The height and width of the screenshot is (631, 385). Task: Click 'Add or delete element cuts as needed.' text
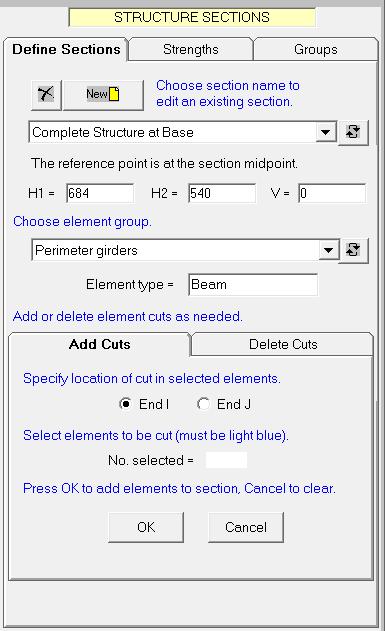128,316
